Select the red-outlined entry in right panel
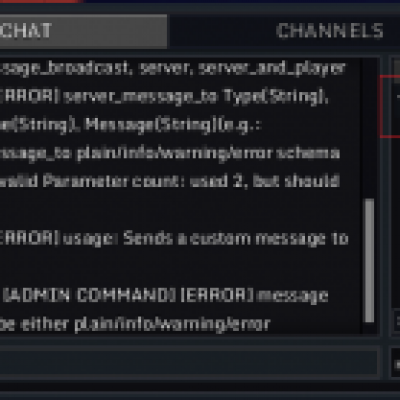400x400 pixels. point(390,106)
